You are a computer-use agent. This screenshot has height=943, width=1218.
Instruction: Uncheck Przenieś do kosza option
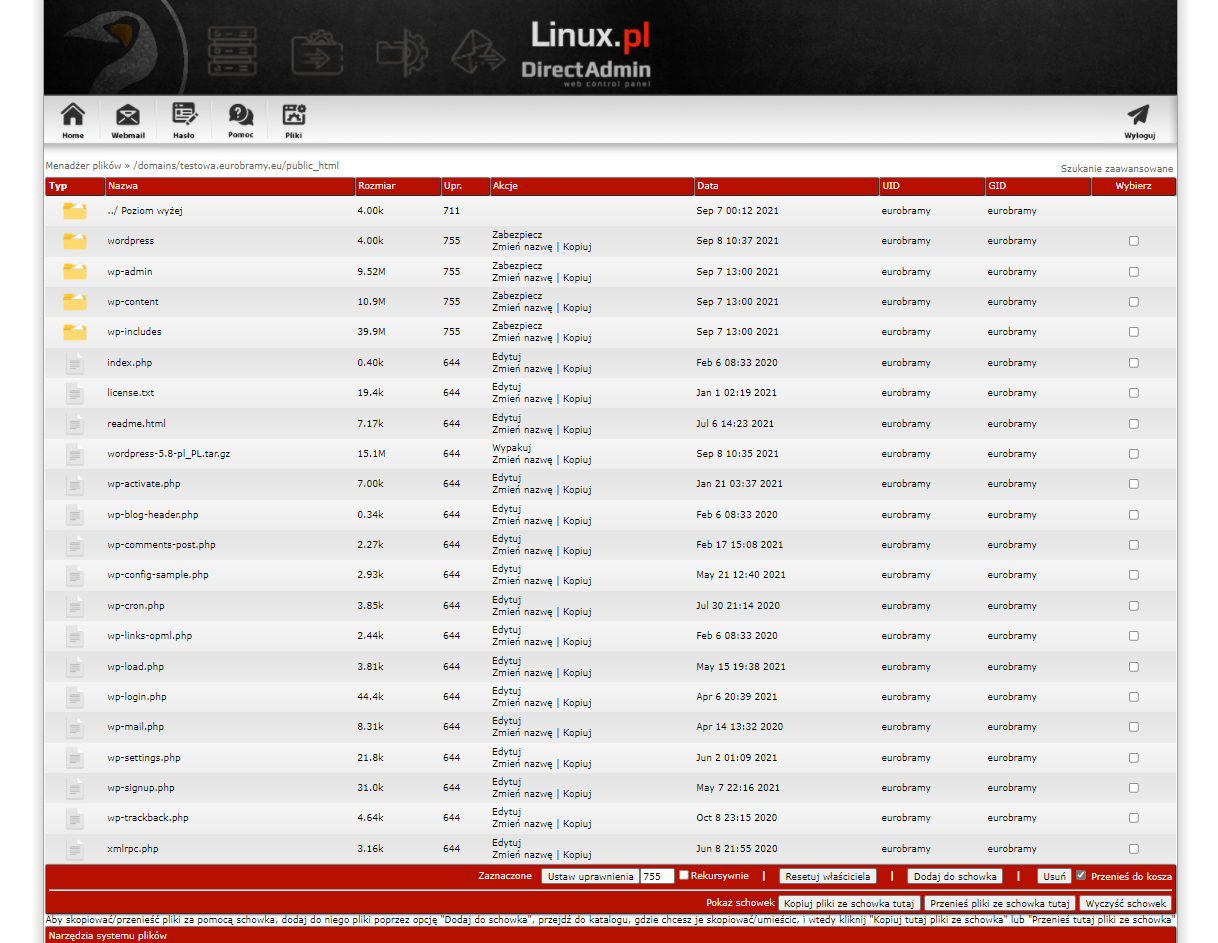1080,876
